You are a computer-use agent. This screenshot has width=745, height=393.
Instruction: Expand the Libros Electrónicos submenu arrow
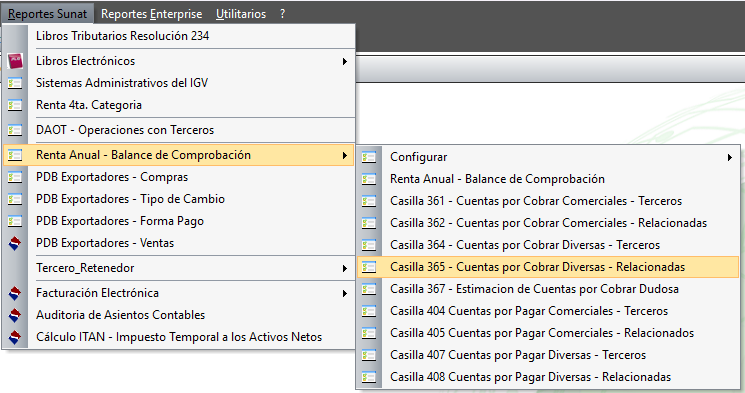click(x=345, y=61)
